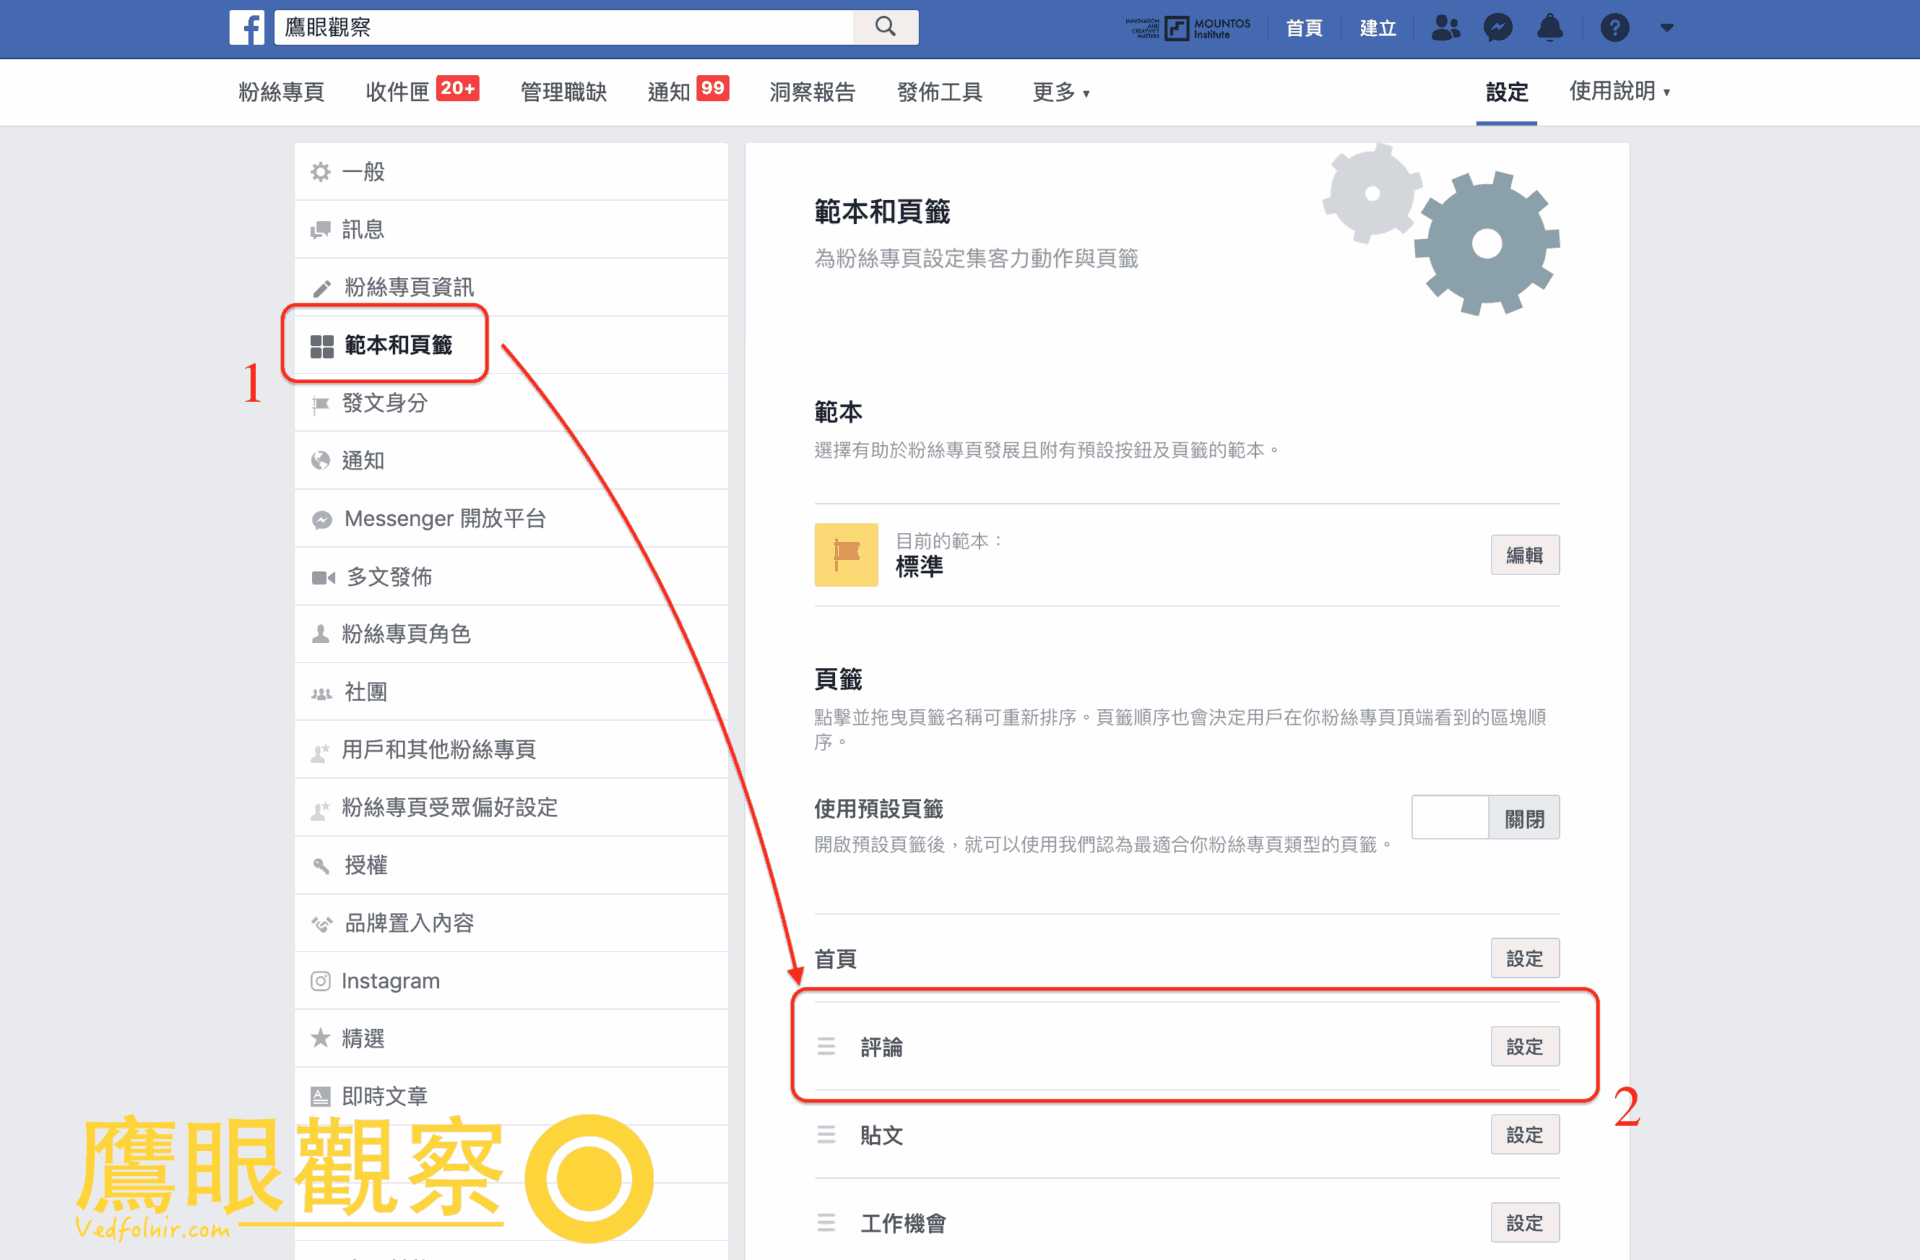
Task: Select the 設定 tab
Action: click(x=1506, y=92)
